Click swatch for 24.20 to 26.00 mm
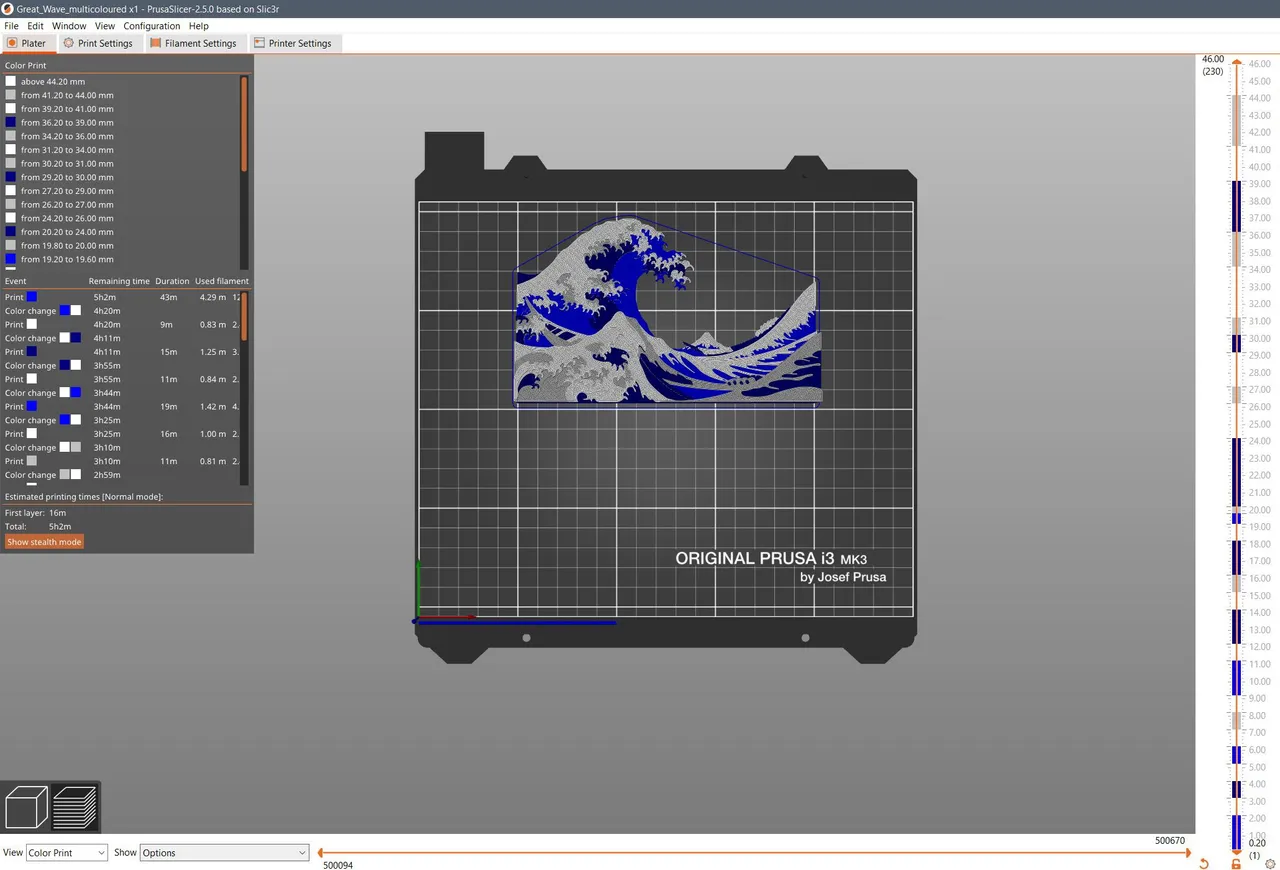 click(x=11, y=218)
